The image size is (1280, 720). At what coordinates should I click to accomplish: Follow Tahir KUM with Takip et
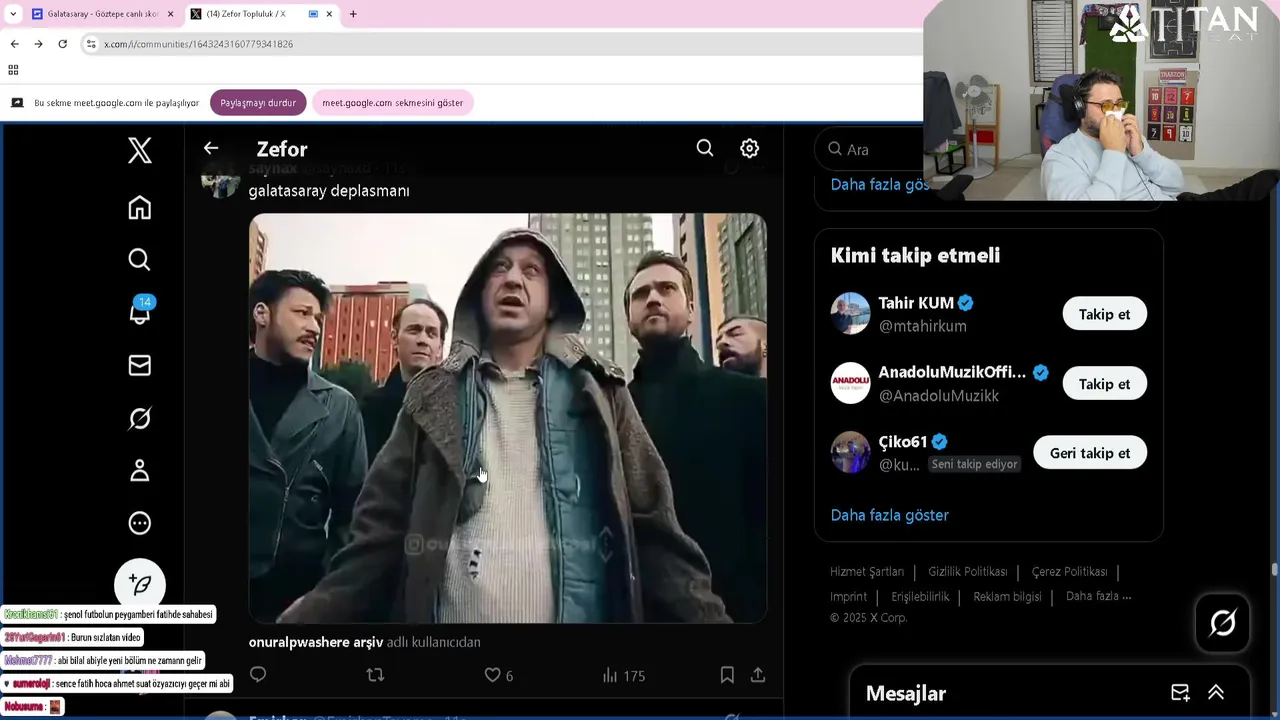(1104, 314)
